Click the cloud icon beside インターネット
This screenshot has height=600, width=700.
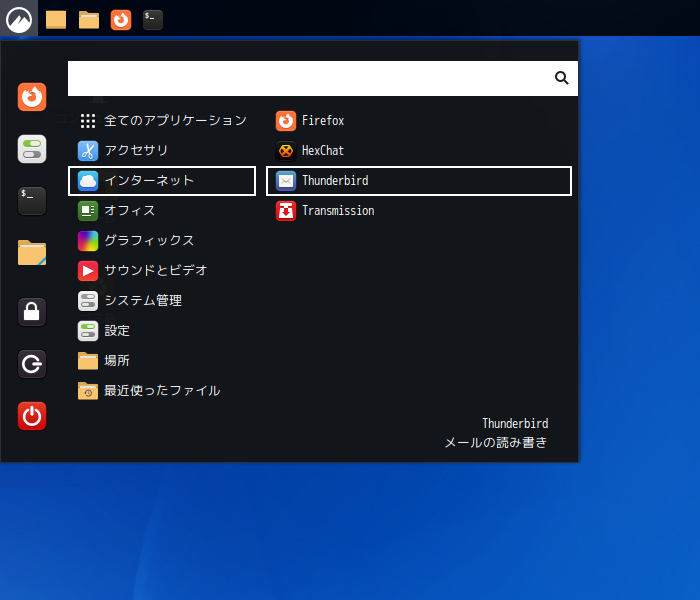click(x=88, y=181)
